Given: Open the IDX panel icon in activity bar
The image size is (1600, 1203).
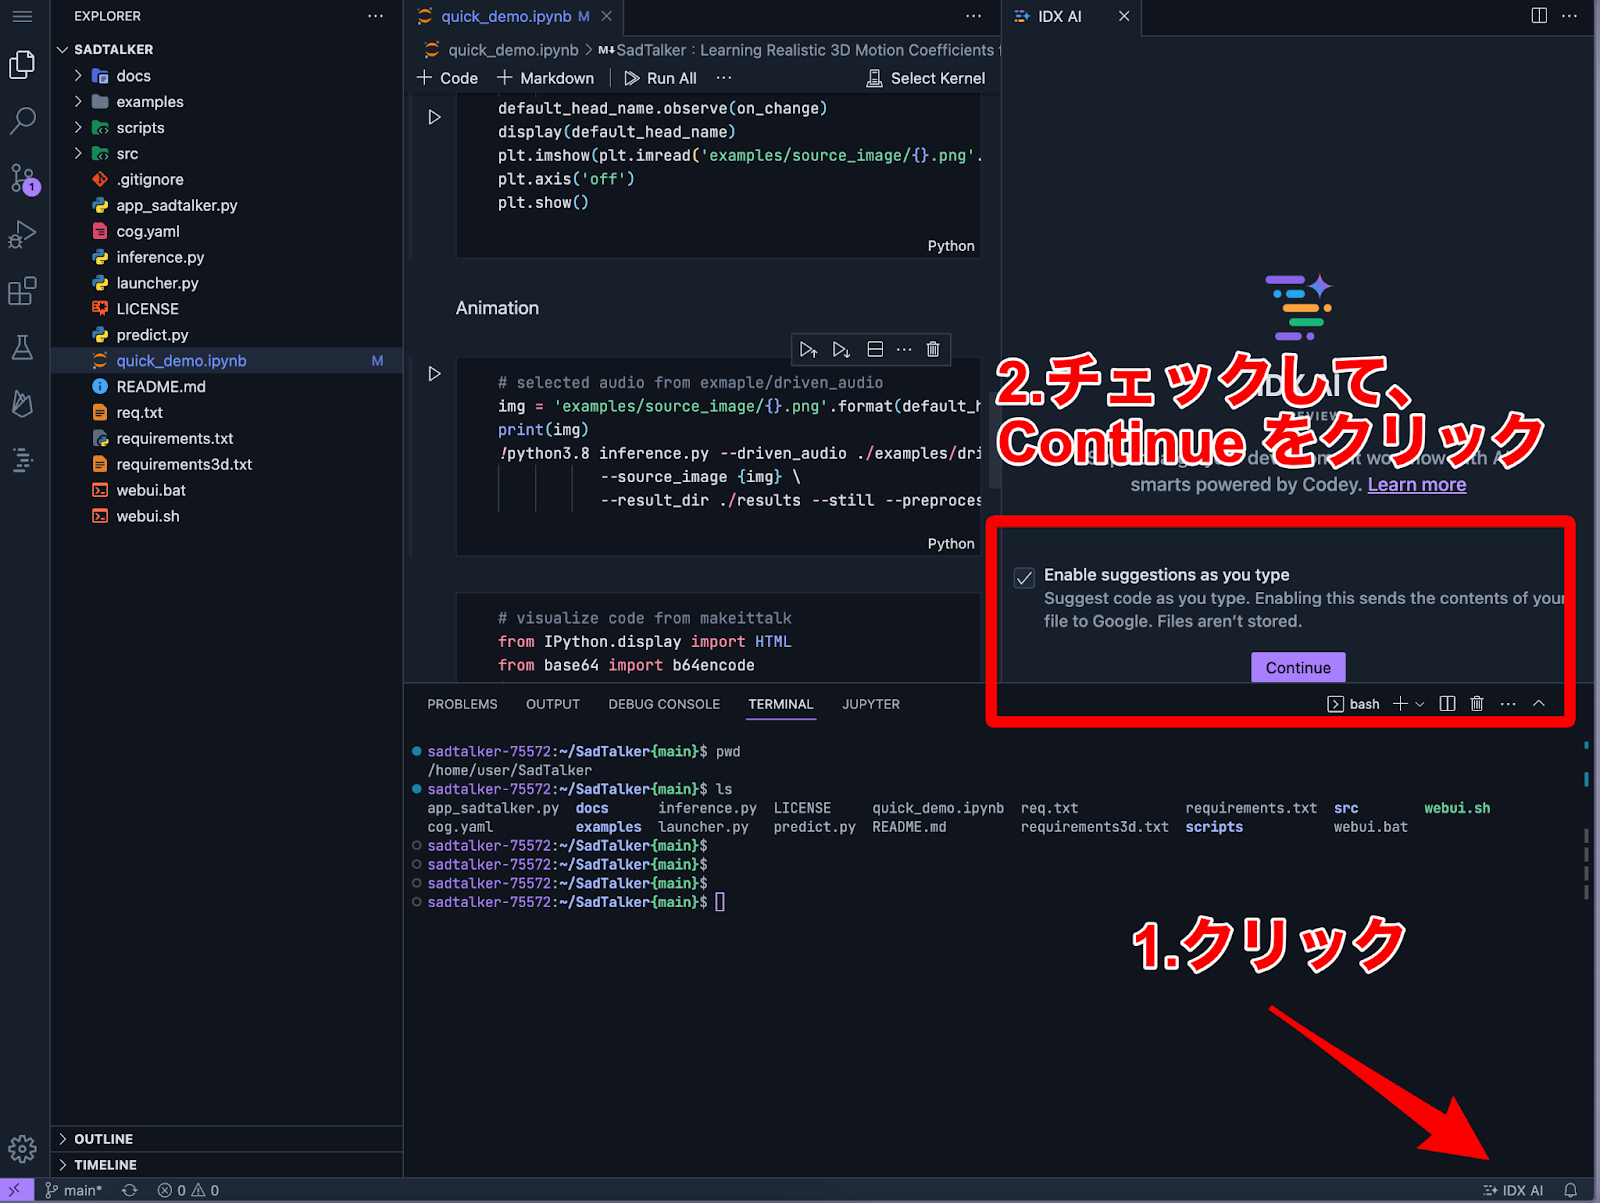Looking at the screenshot, I should pyautogui.click(x=22, y=460).
